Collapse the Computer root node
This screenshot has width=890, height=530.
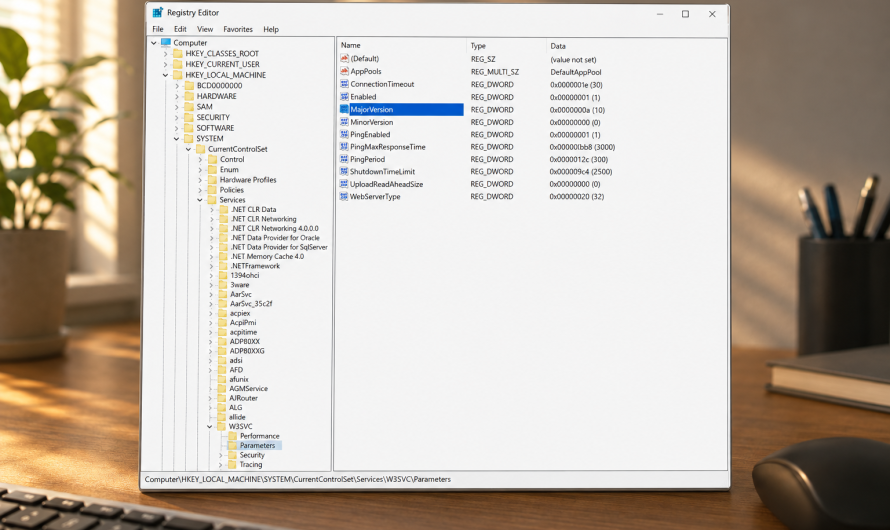coord(154,43)
